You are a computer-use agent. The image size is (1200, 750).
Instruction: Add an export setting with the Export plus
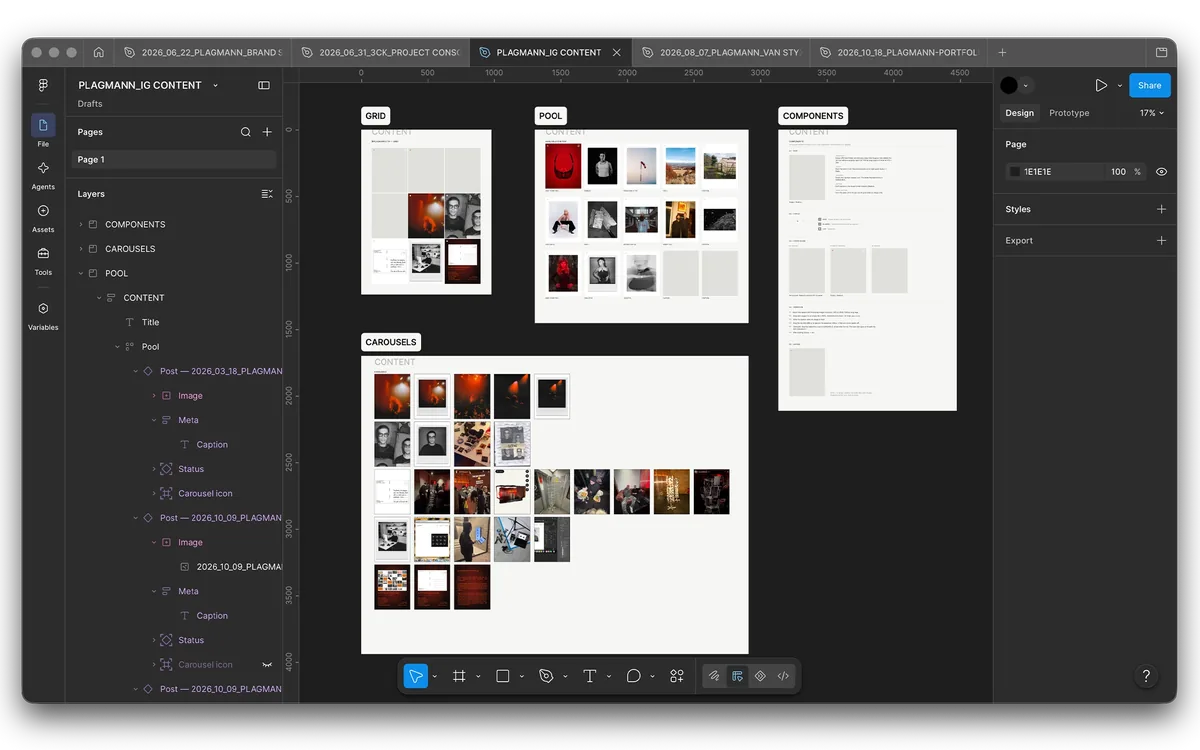click(1161, 240)
